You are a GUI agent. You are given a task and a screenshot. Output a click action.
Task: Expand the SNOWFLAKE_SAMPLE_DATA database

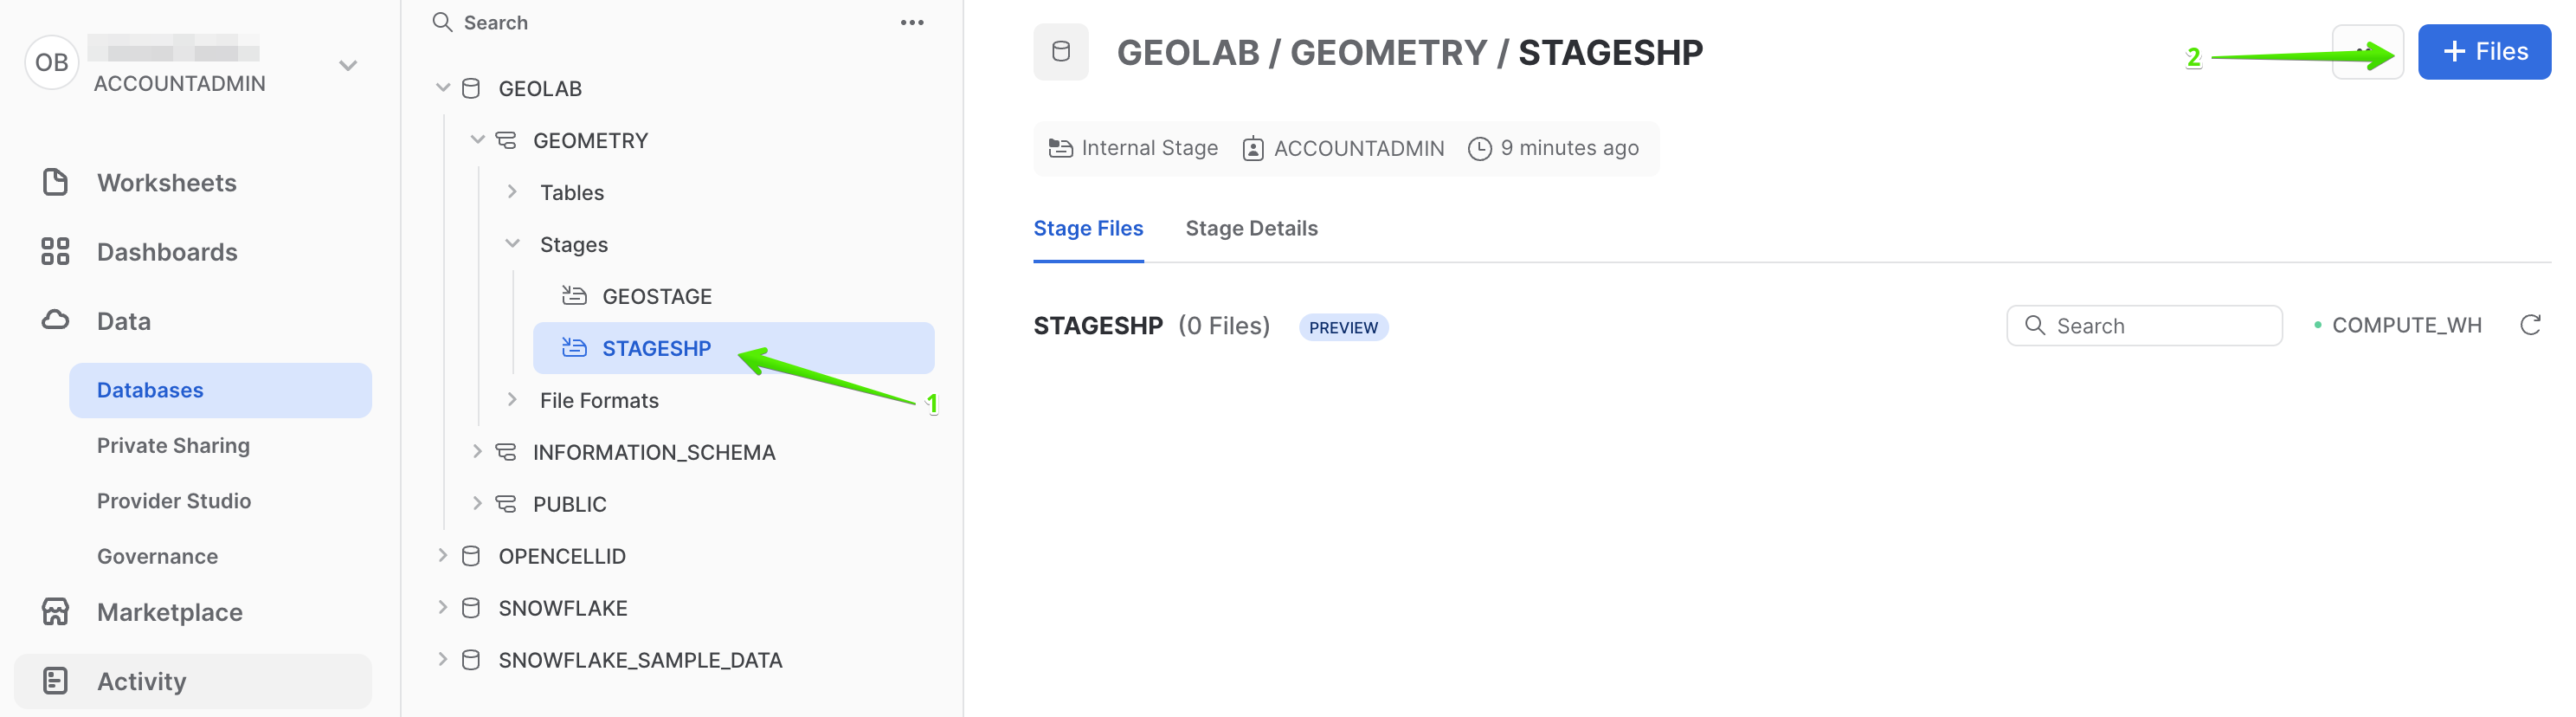tap(444, 659)
